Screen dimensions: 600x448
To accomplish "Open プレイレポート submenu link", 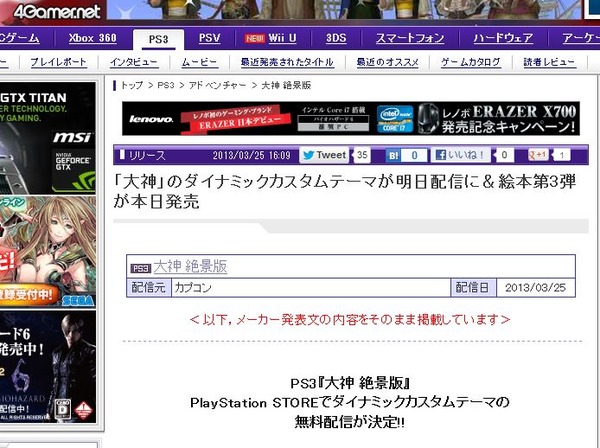I will pos(58,62).
